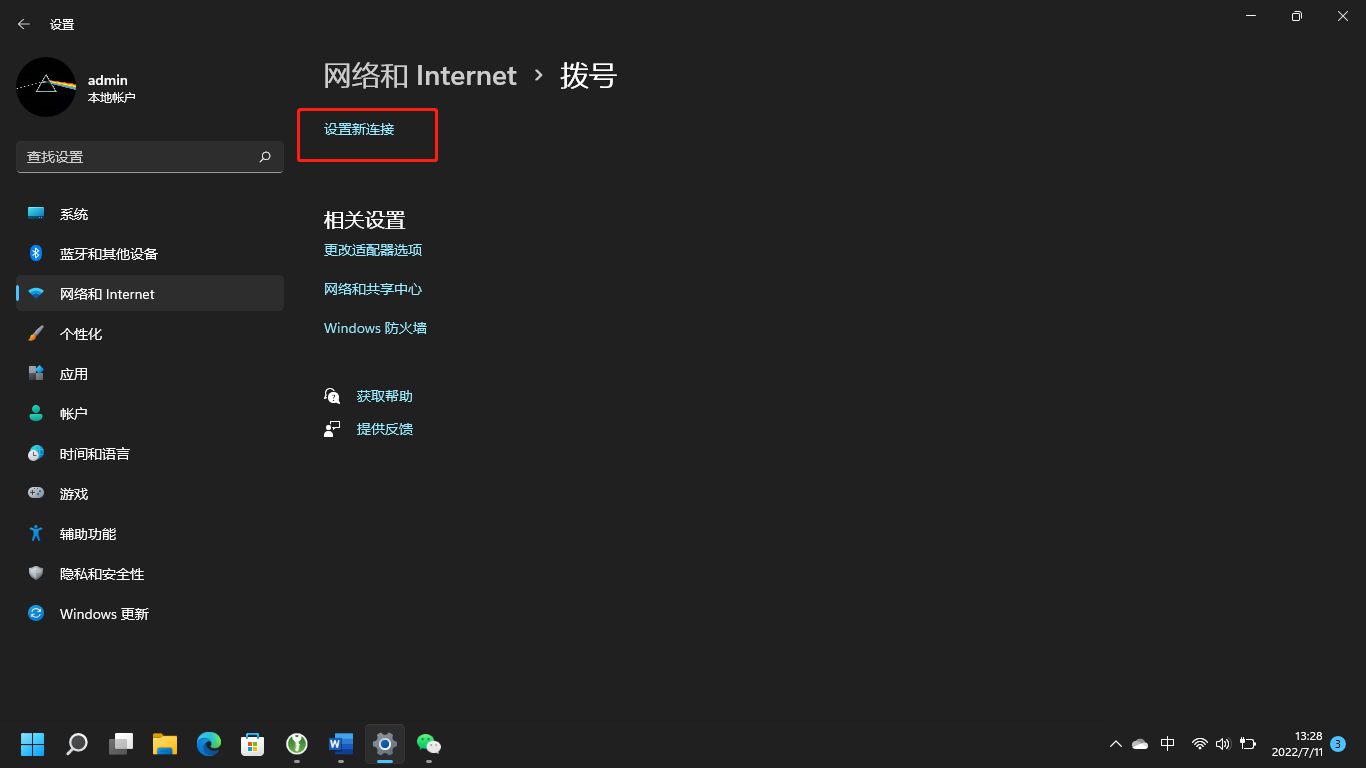Click the admin account profile picture
Viewport: 1366px width, 768px height.
click(46, 87)
